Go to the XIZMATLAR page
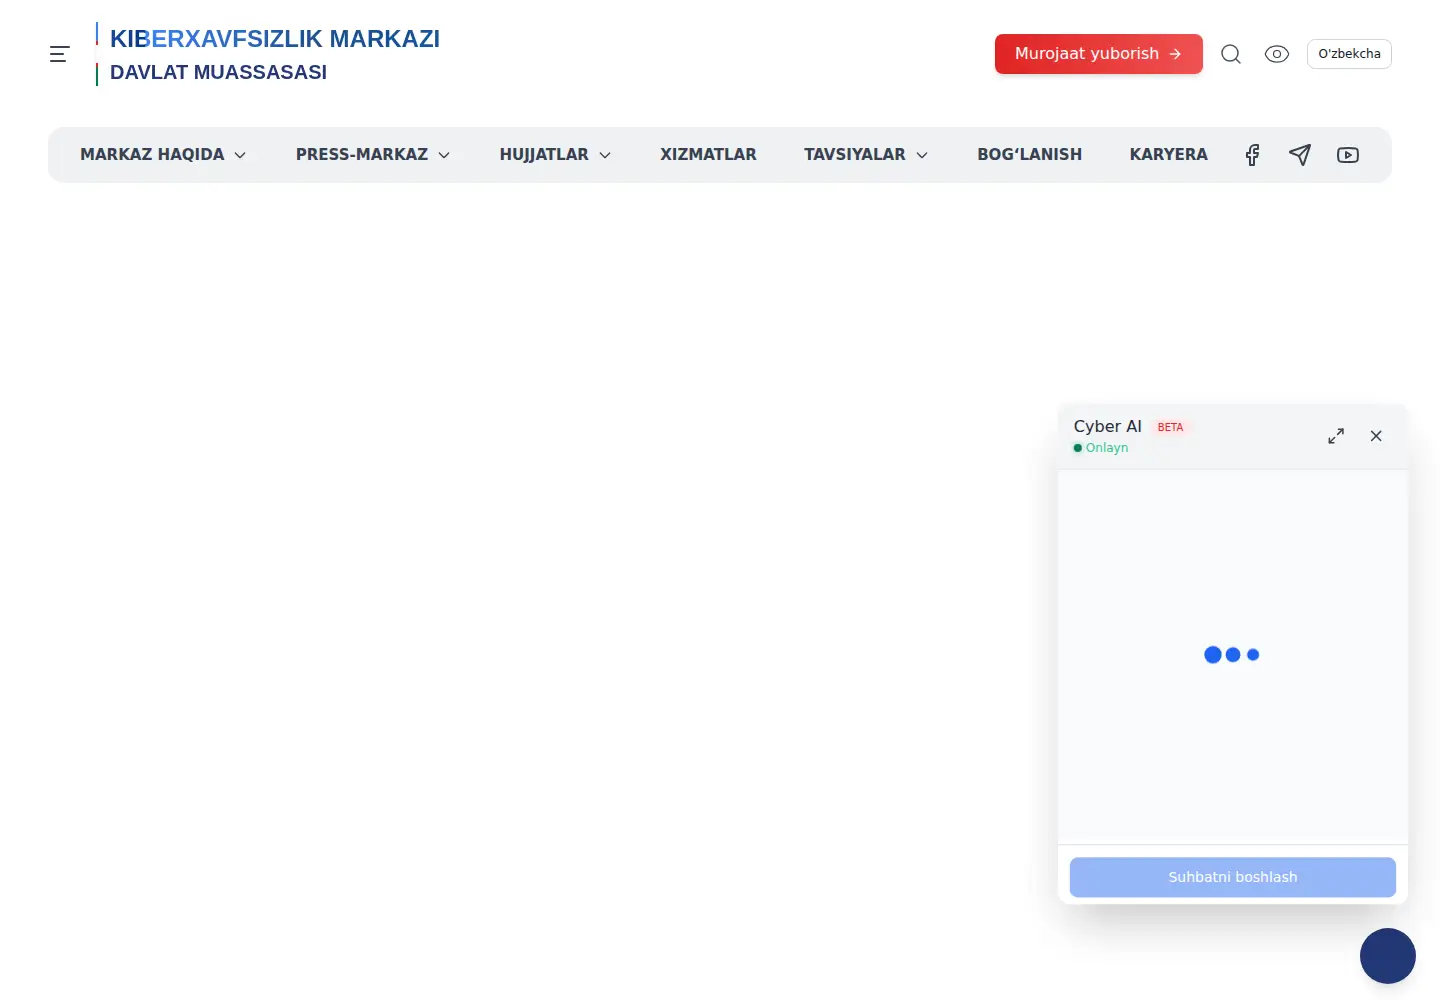1440x1000 pixels. point(708,155)
